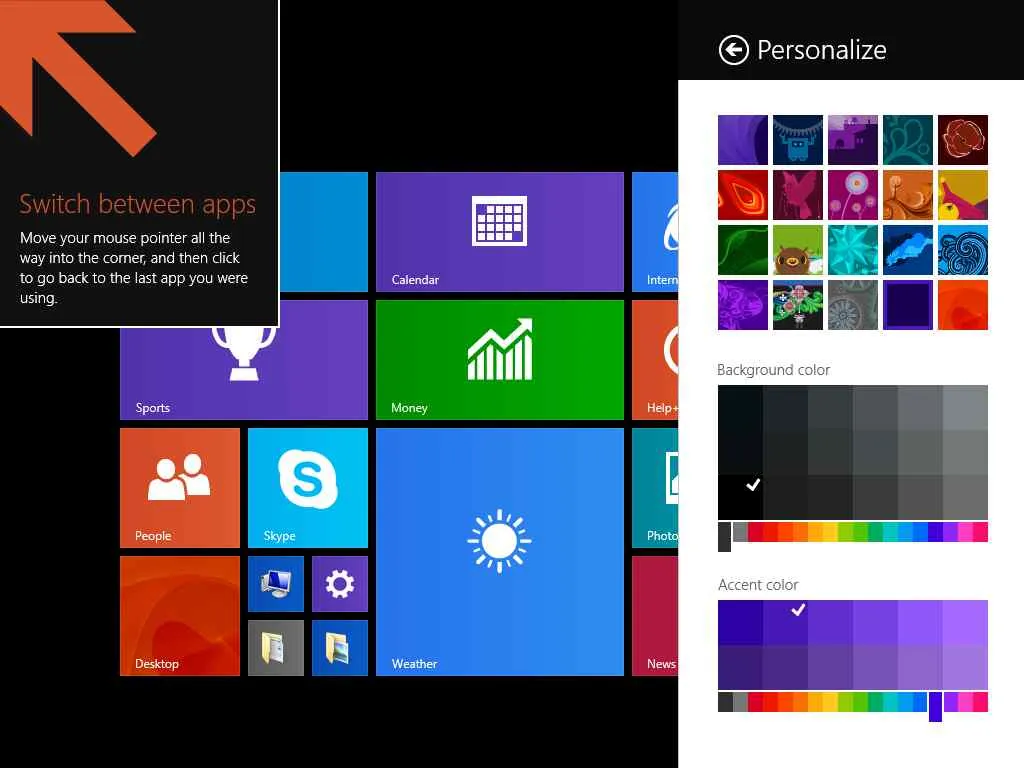Open the People tile
This screenshot has width=1024, height=768.
(180, 488)
